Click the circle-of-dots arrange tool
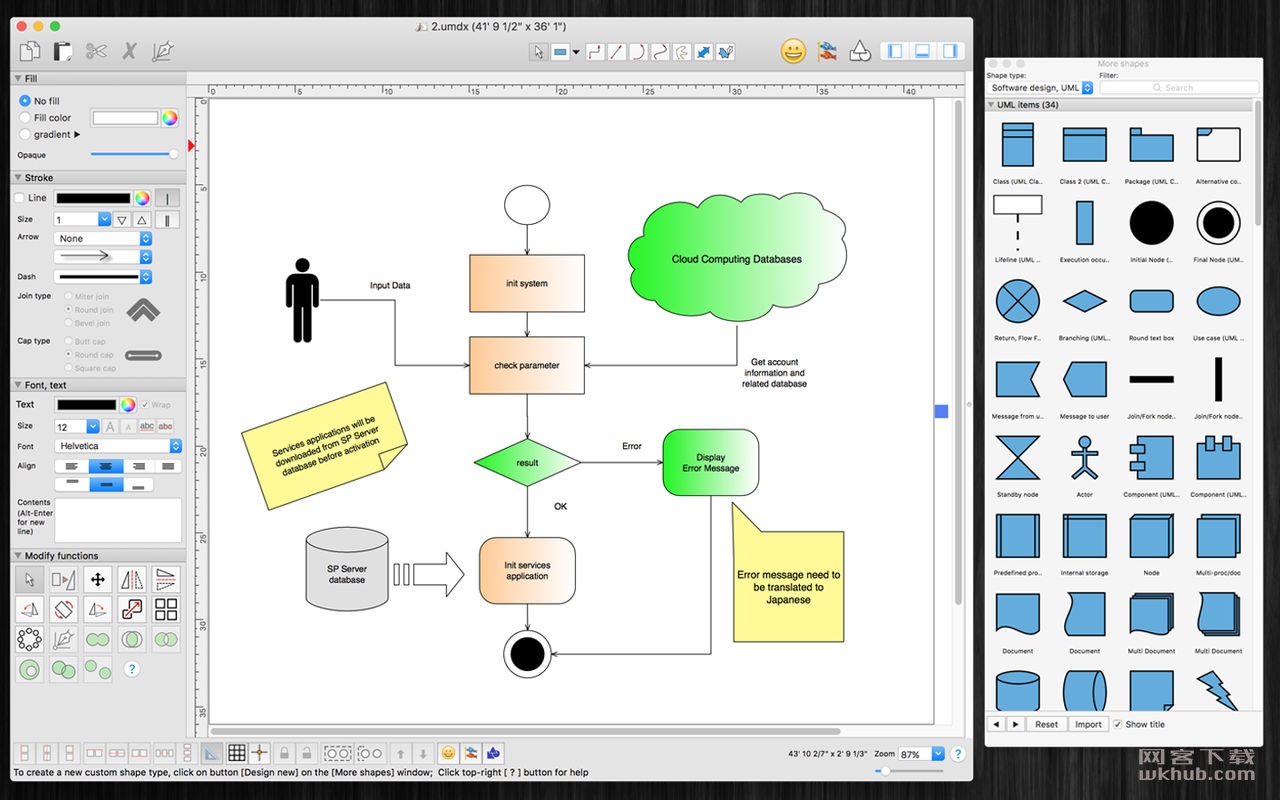This screenshot has width=1280, height=800. (x=30, y=639)
